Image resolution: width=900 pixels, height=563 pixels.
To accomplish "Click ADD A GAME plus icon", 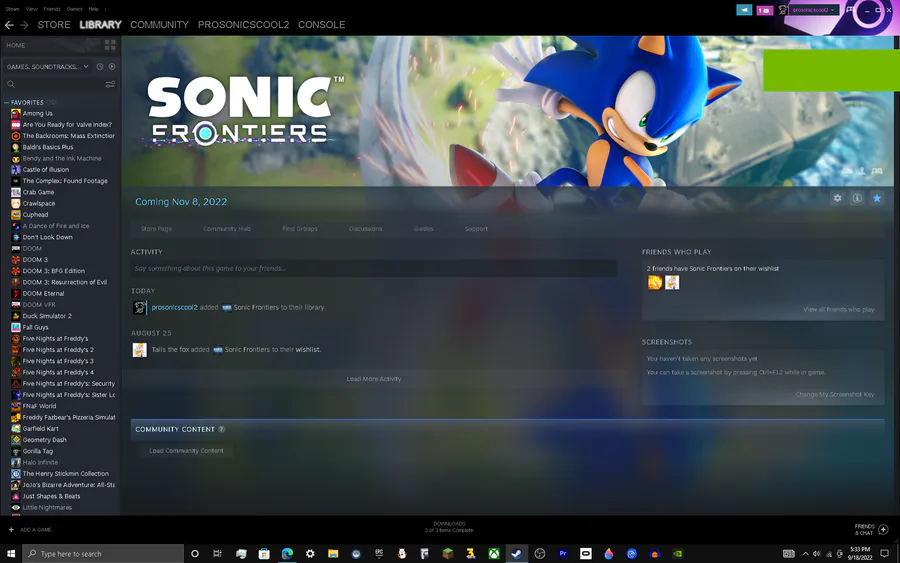I will [x=11, y=530].
